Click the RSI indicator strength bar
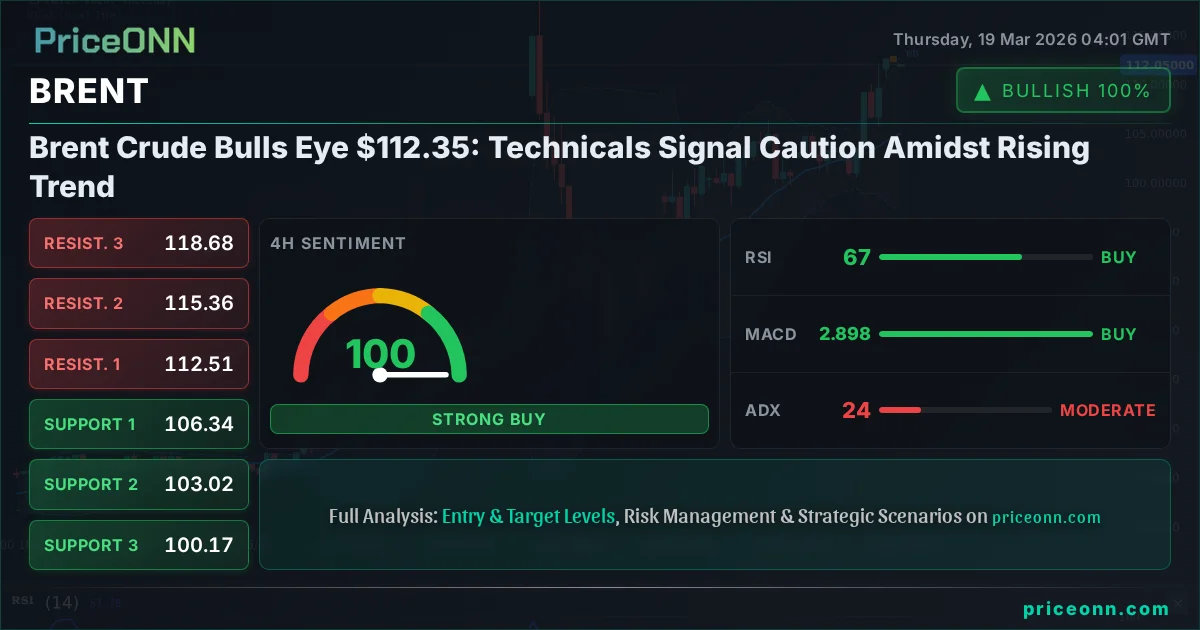 (985, 257)
